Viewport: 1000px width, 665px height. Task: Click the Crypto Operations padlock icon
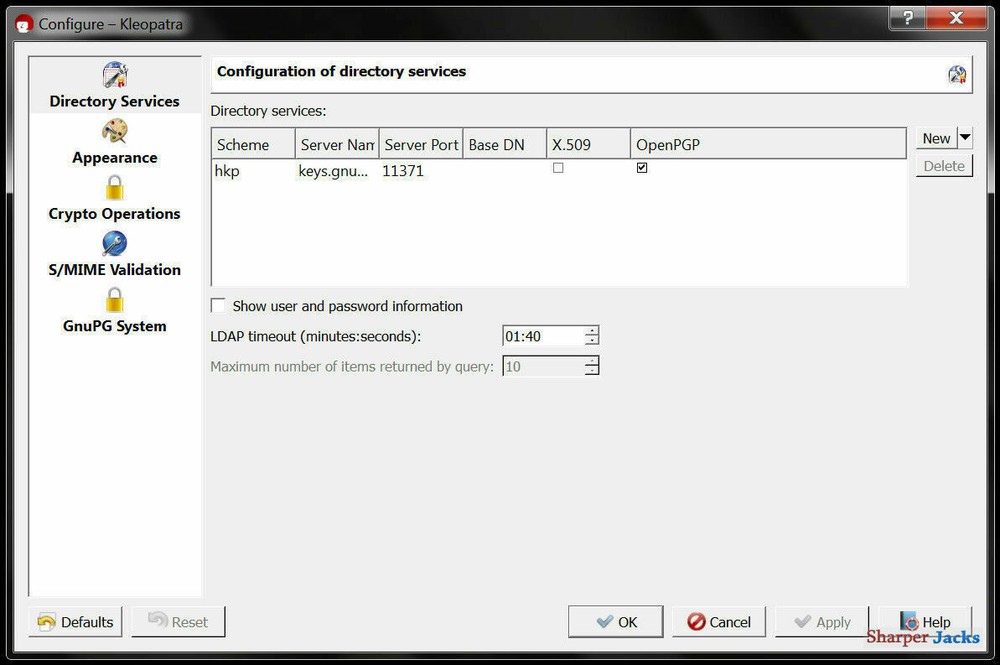point(113,186)
